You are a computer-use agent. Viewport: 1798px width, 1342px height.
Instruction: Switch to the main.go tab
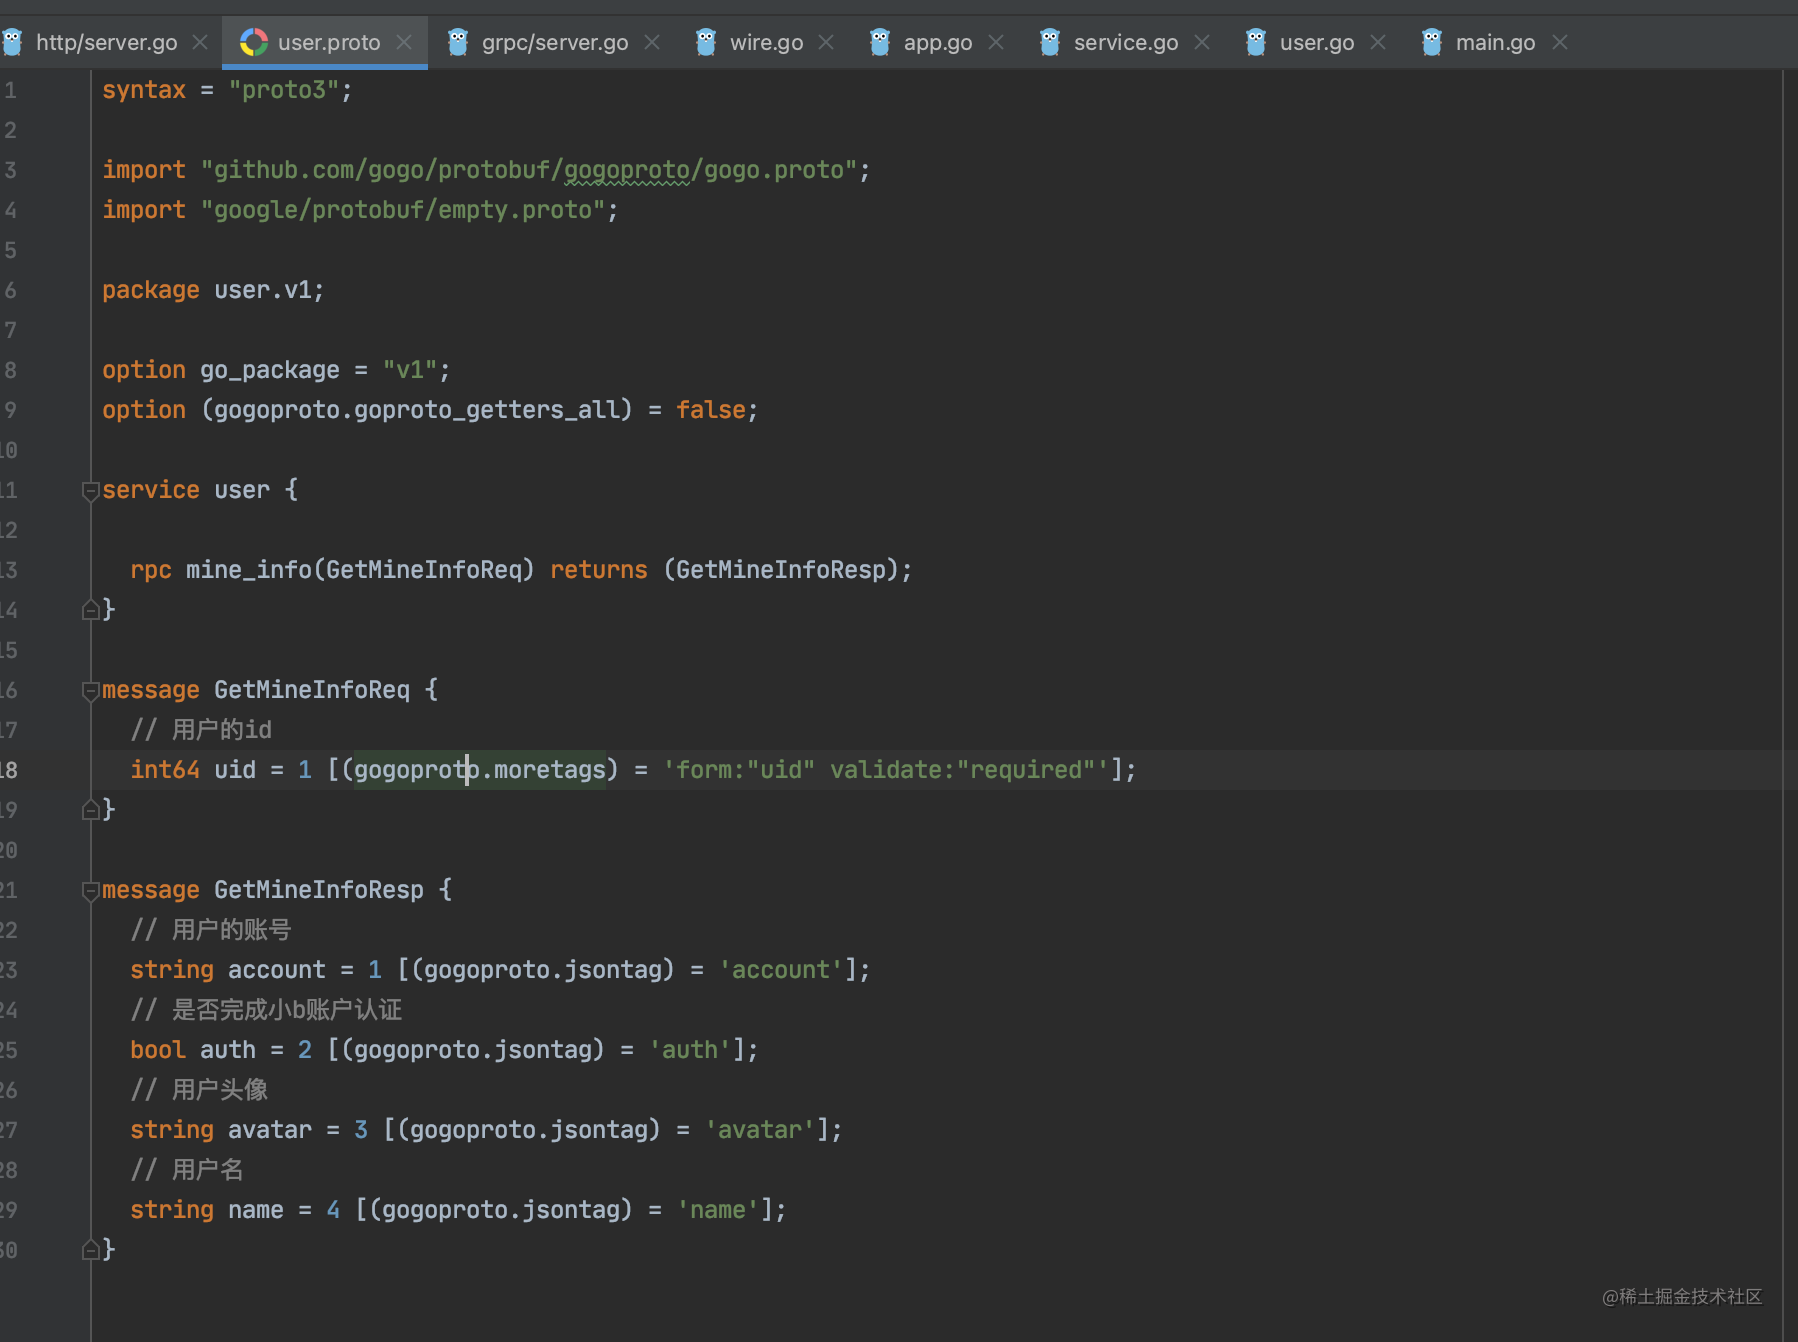pyautogui.click(x=1495, y=42)
